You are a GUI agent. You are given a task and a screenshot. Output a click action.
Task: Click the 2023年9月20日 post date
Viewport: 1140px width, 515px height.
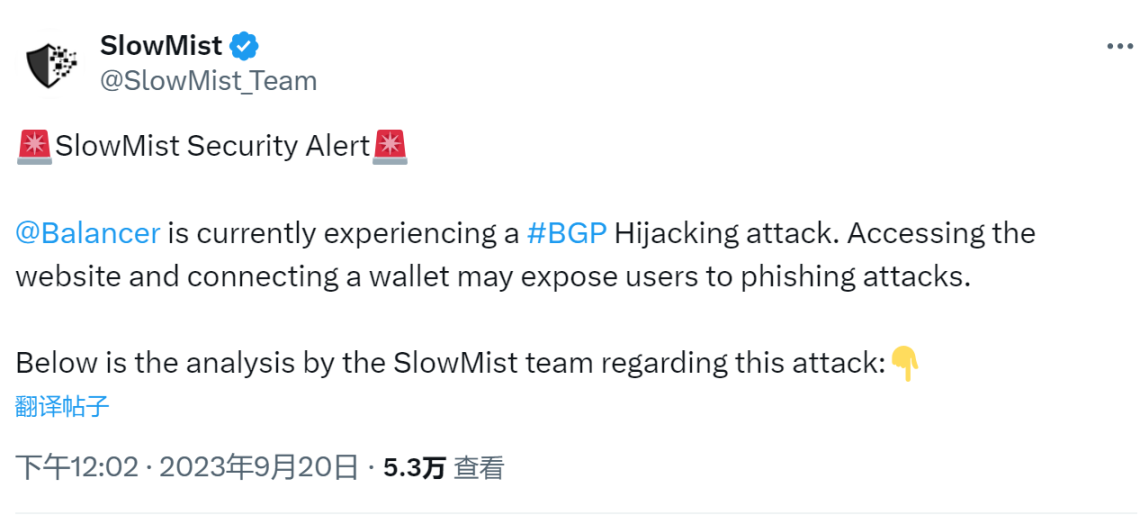[x=258, y=467]
